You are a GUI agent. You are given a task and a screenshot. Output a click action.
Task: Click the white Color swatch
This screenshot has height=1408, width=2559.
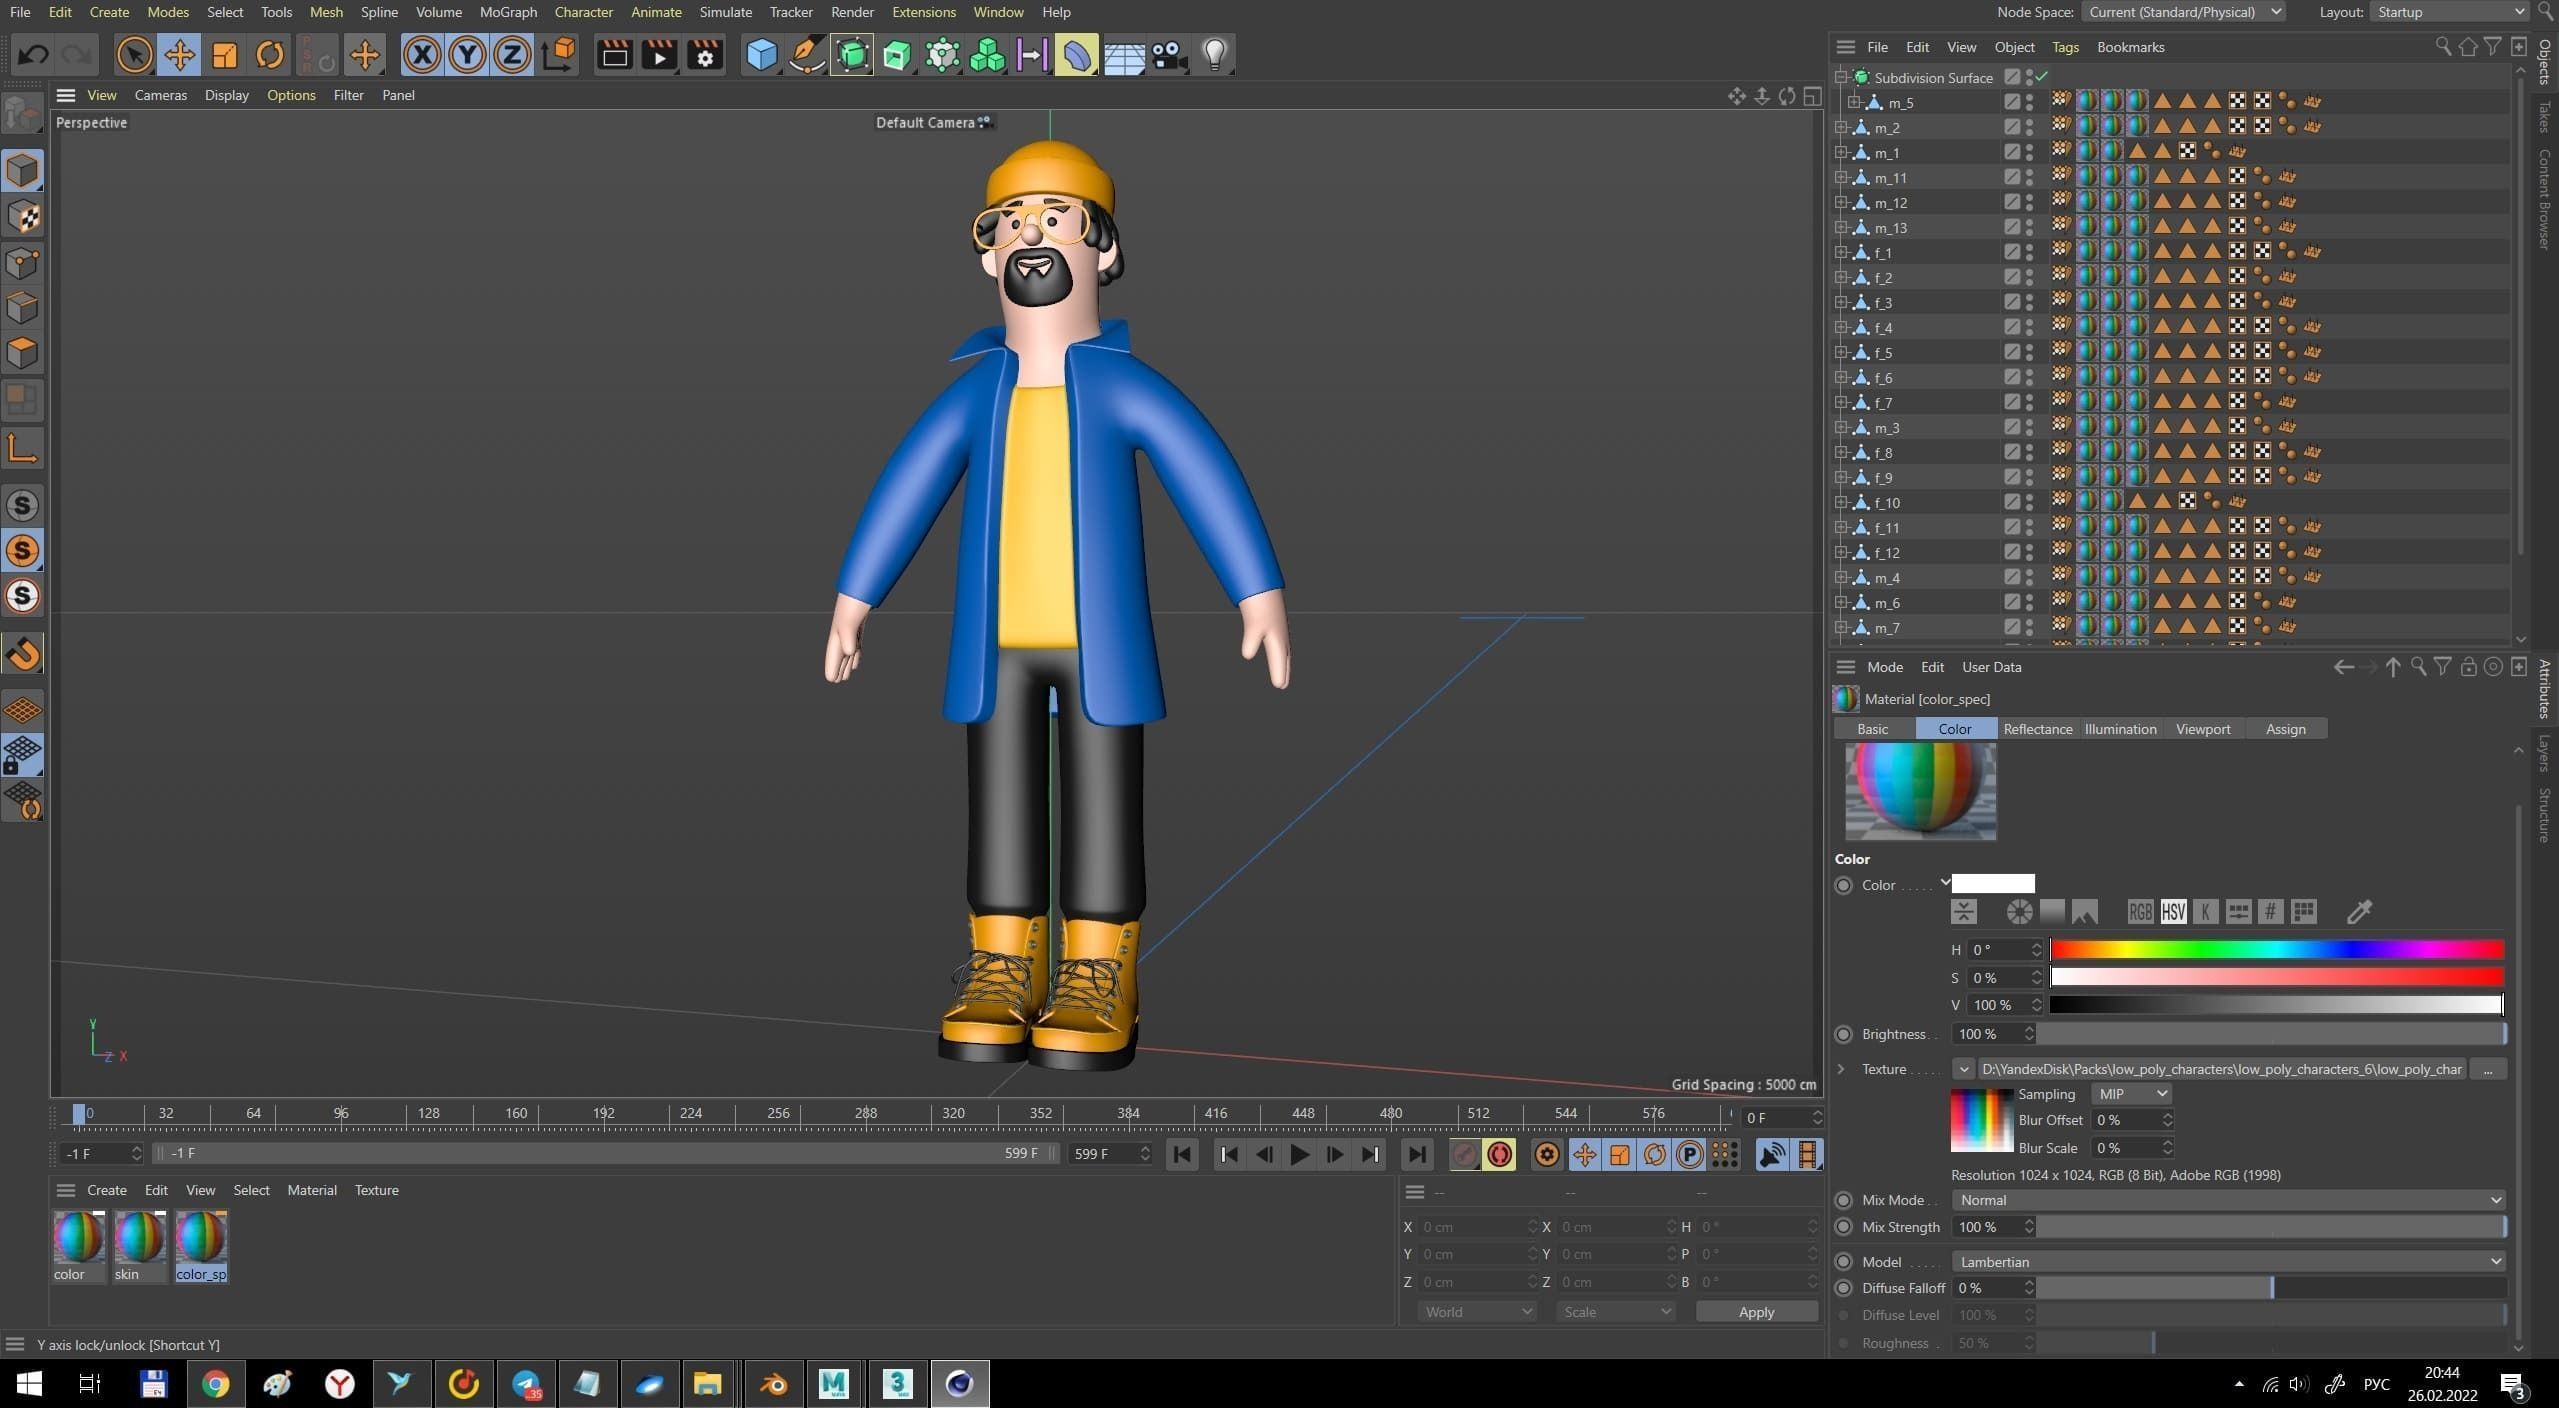(x=1993, y=884)
